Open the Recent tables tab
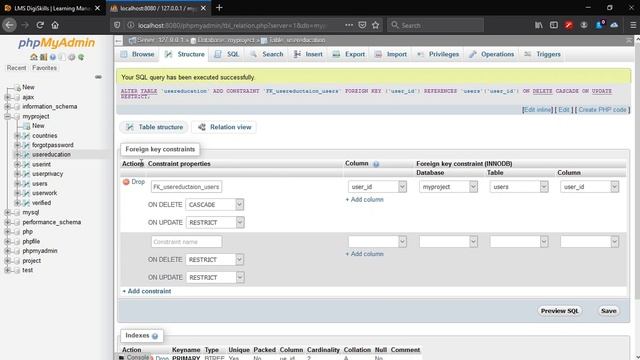640x360 pixels. pyautogui.click(x=16, y=68)
